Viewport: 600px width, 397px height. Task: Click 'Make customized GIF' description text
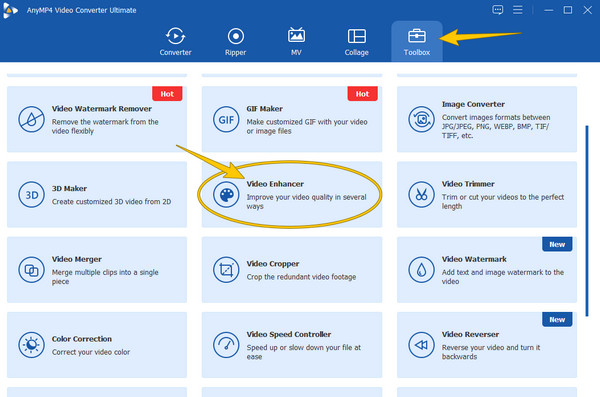pos(307,126)
